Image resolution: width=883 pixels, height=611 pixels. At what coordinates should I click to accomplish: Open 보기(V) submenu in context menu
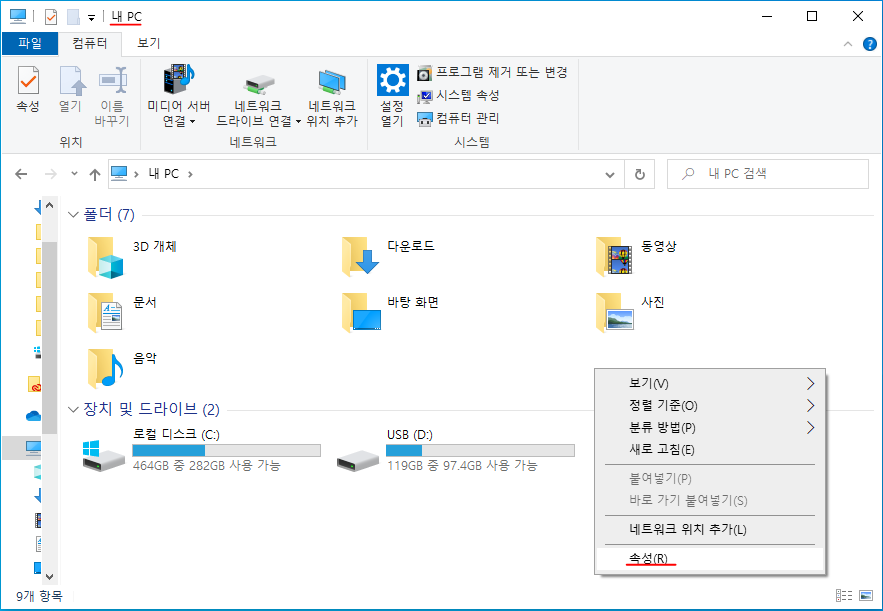710,383
